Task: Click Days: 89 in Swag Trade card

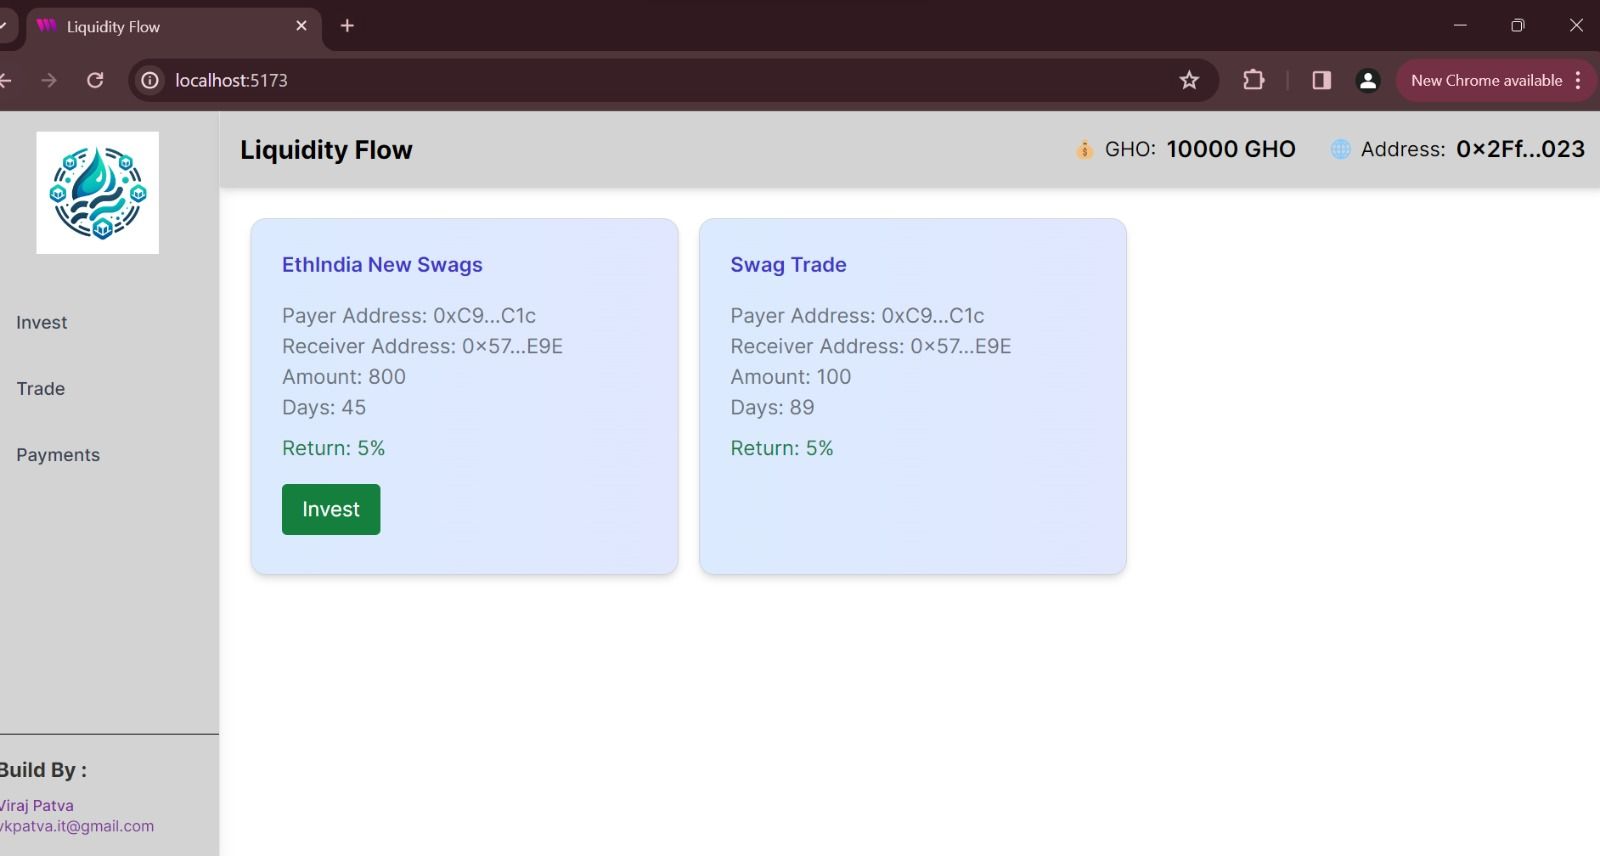Action: (772, 408)
